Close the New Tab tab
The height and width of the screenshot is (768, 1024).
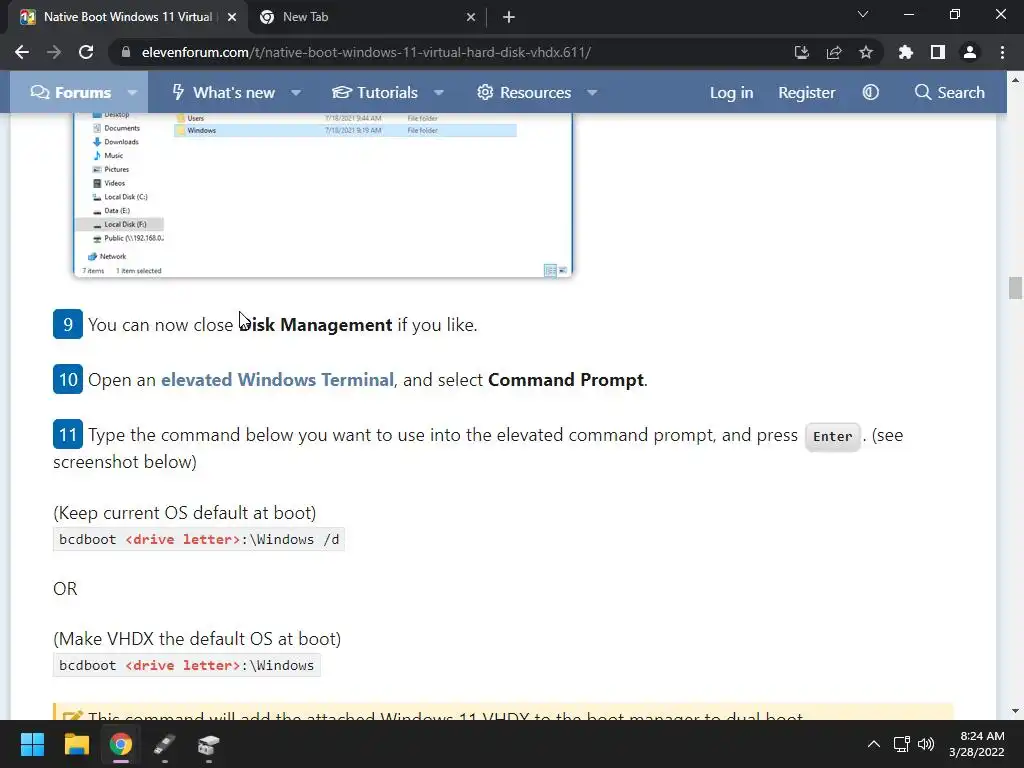[x=471, y=17]
